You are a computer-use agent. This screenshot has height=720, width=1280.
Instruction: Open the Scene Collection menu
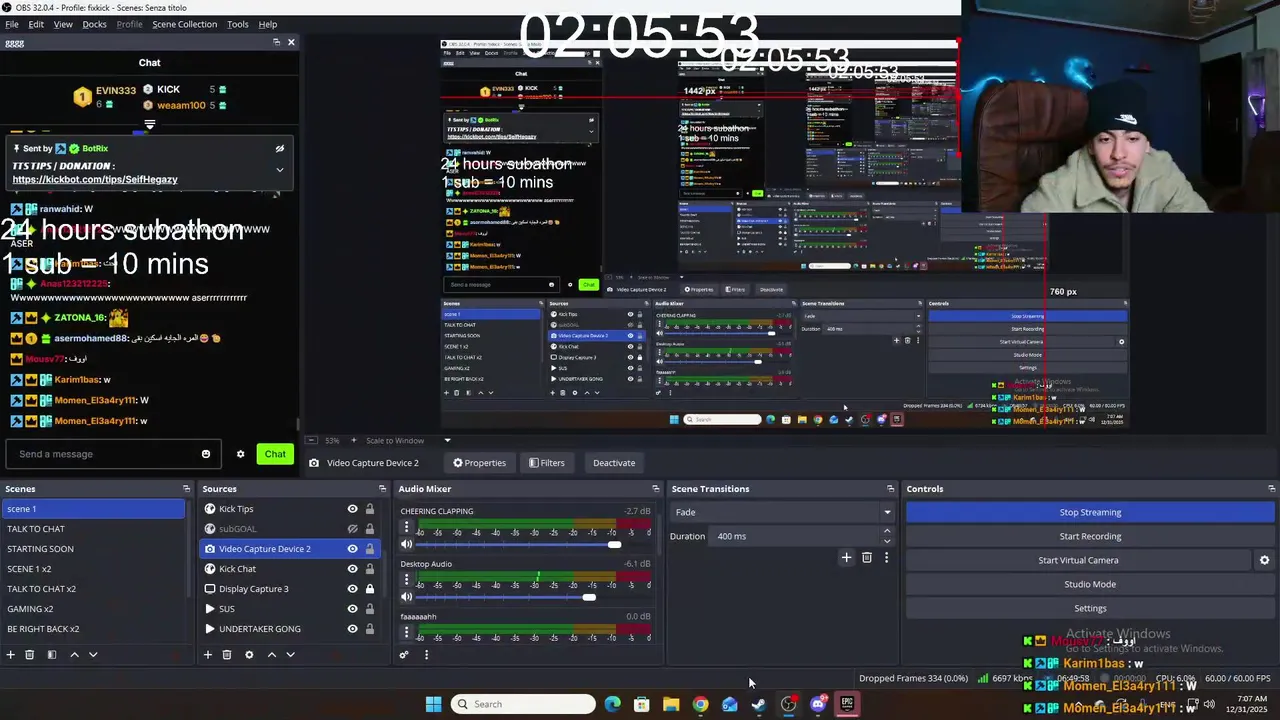click(184, 24)
